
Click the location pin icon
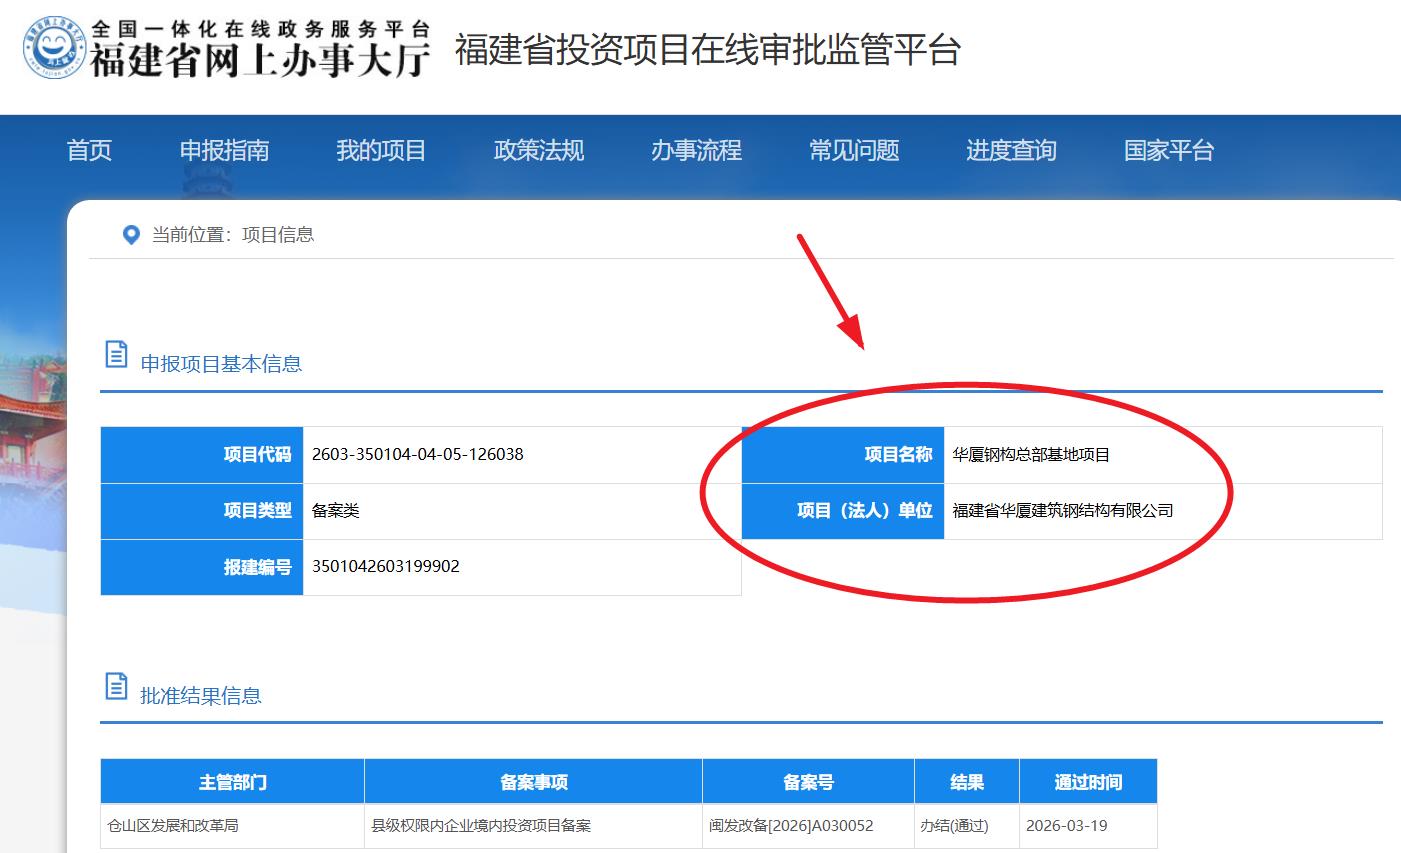130,235
